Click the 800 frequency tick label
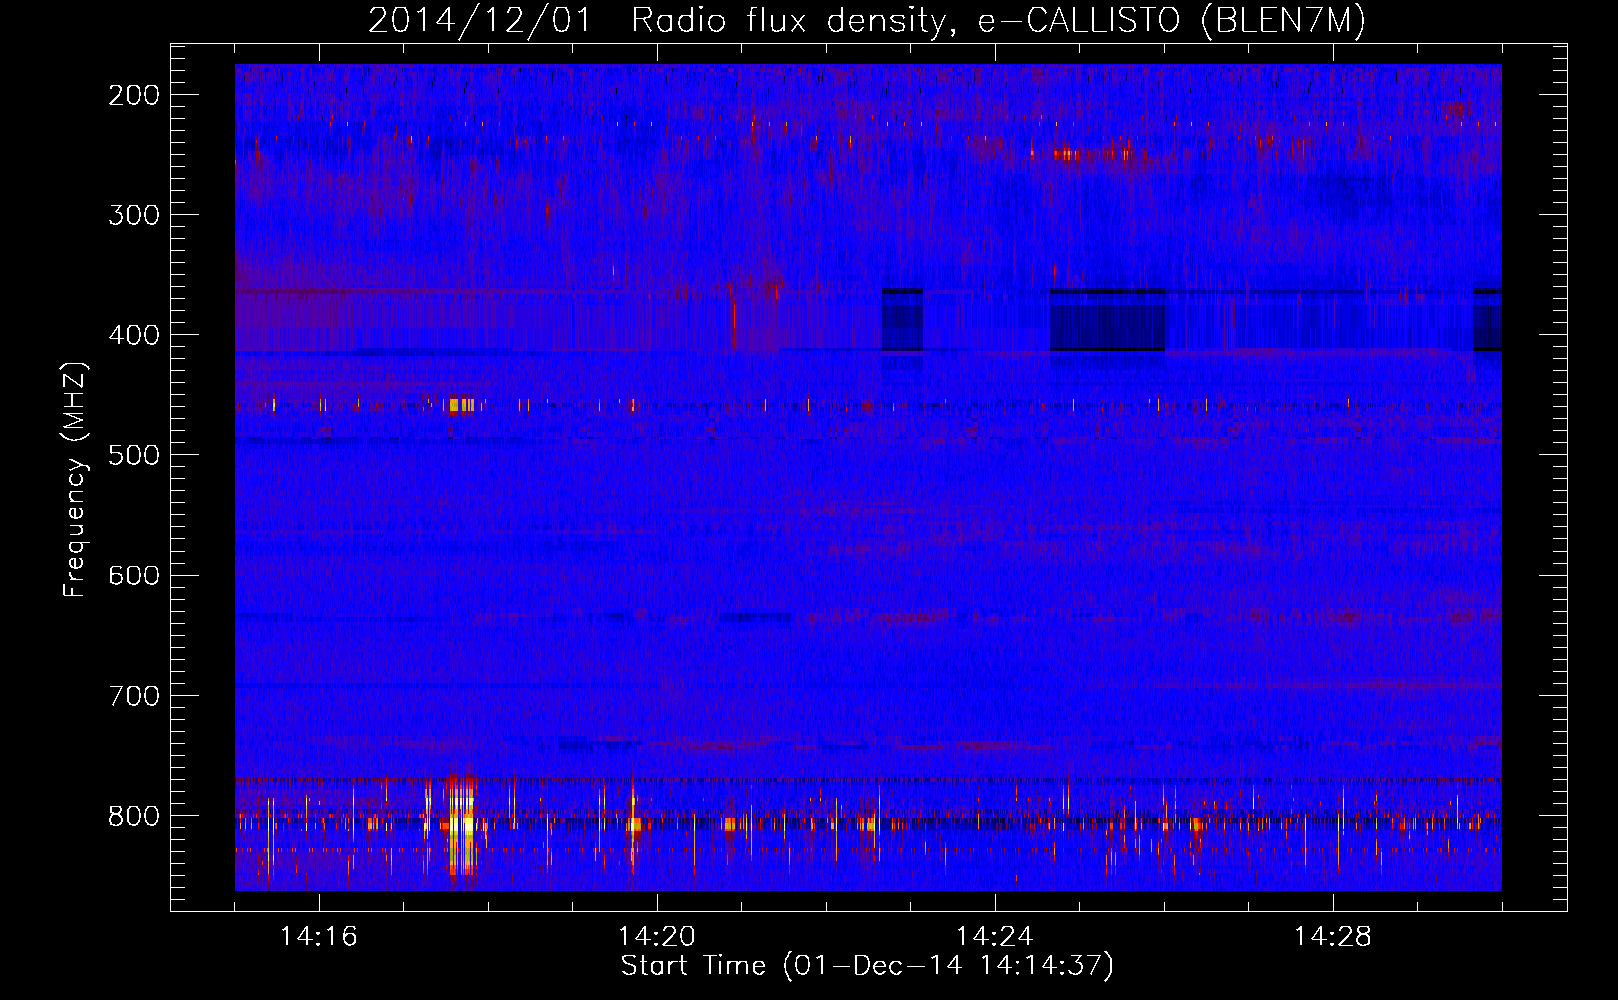 (x=134, y=816)
